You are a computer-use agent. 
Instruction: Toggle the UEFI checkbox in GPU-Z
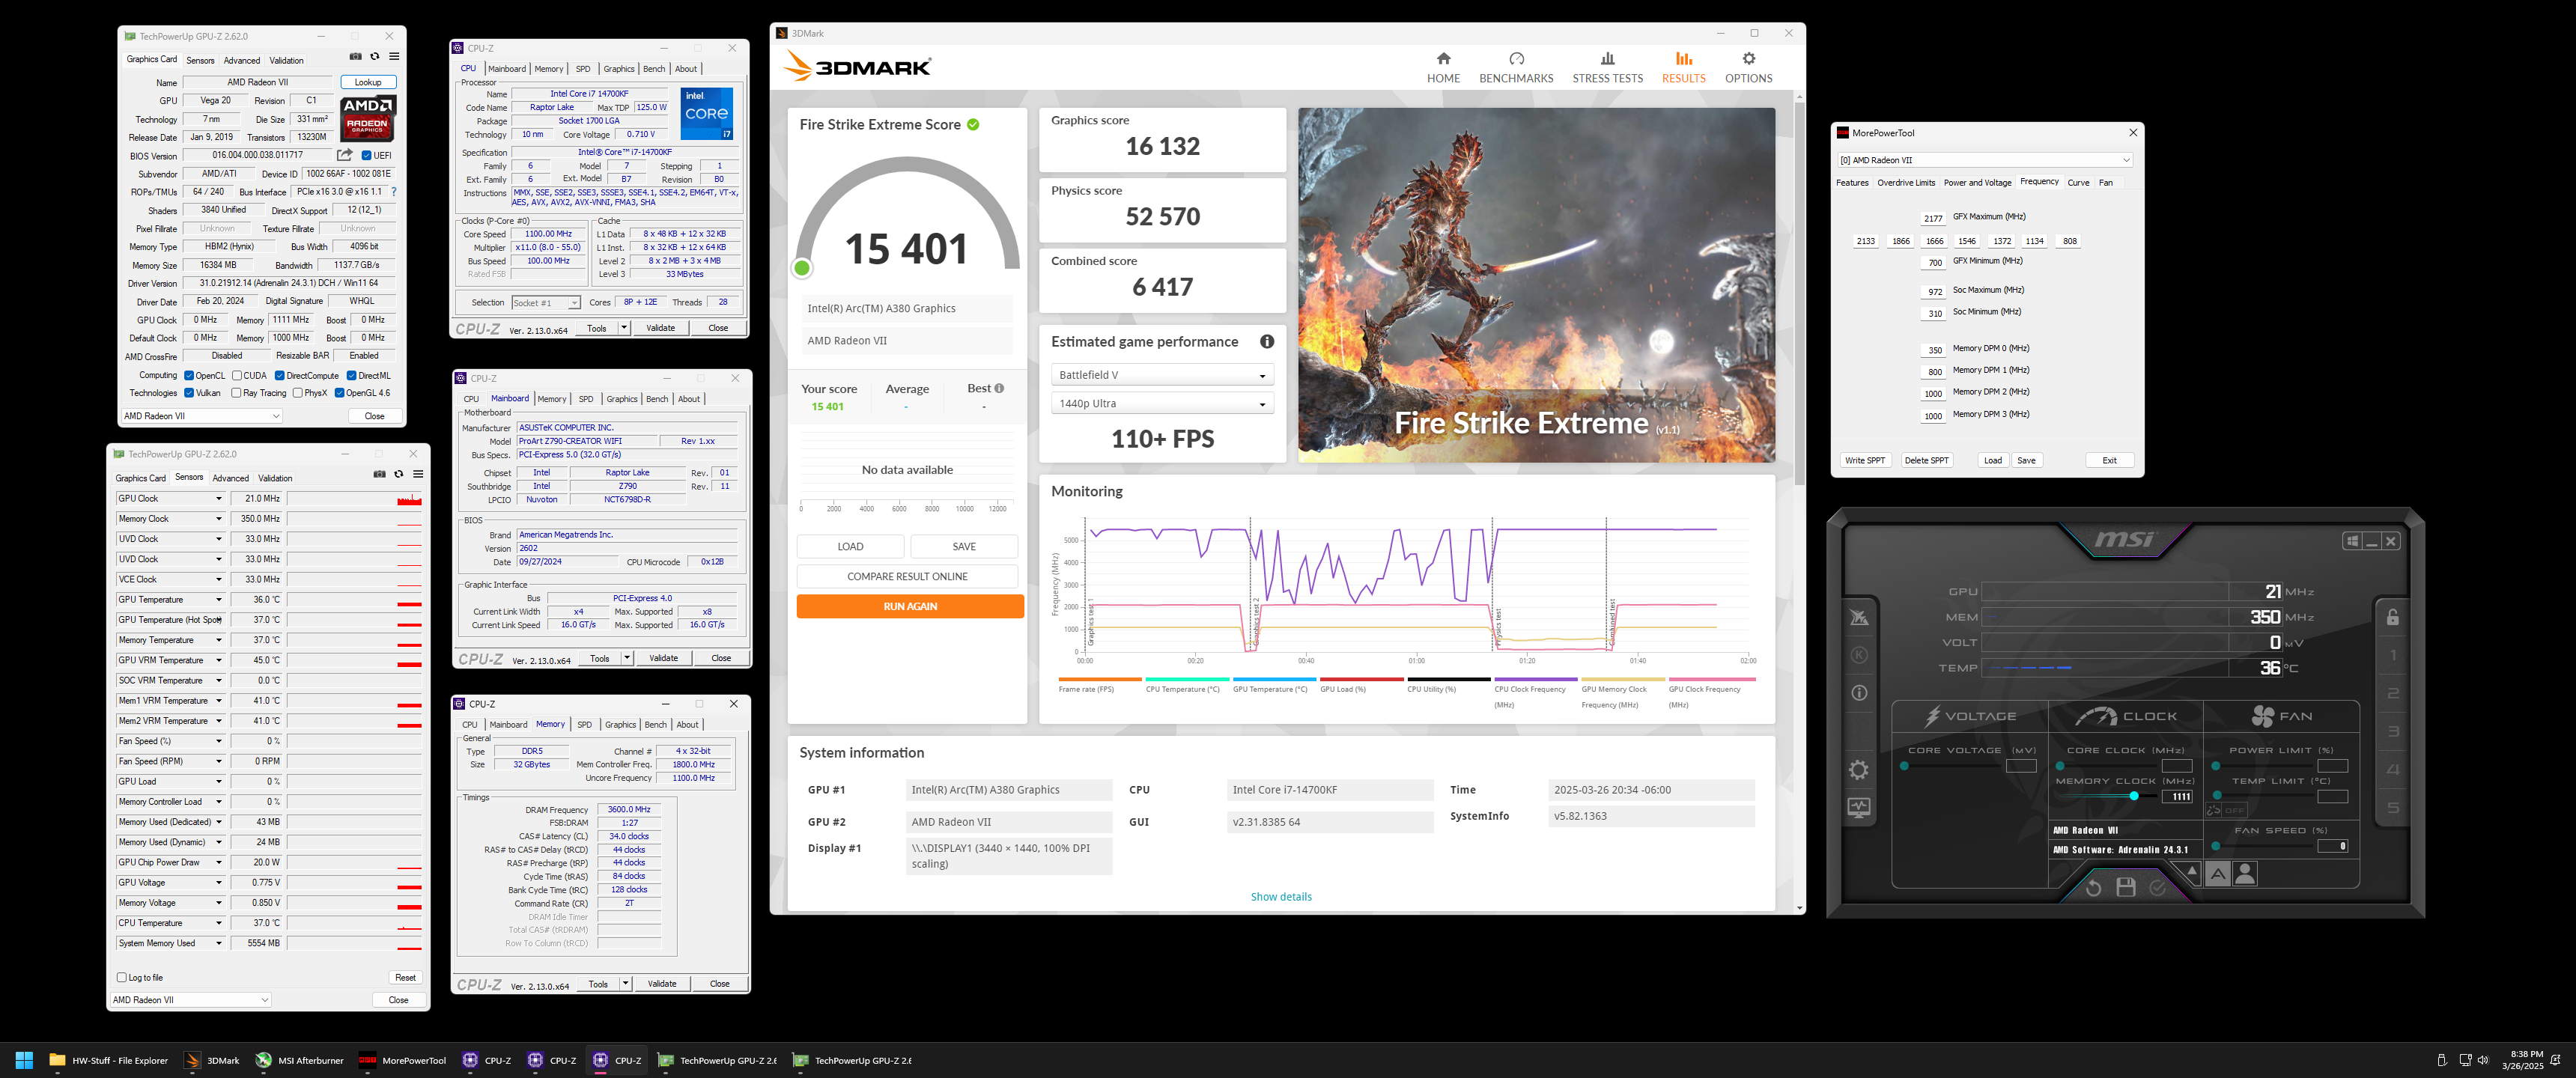pos(366,155)
